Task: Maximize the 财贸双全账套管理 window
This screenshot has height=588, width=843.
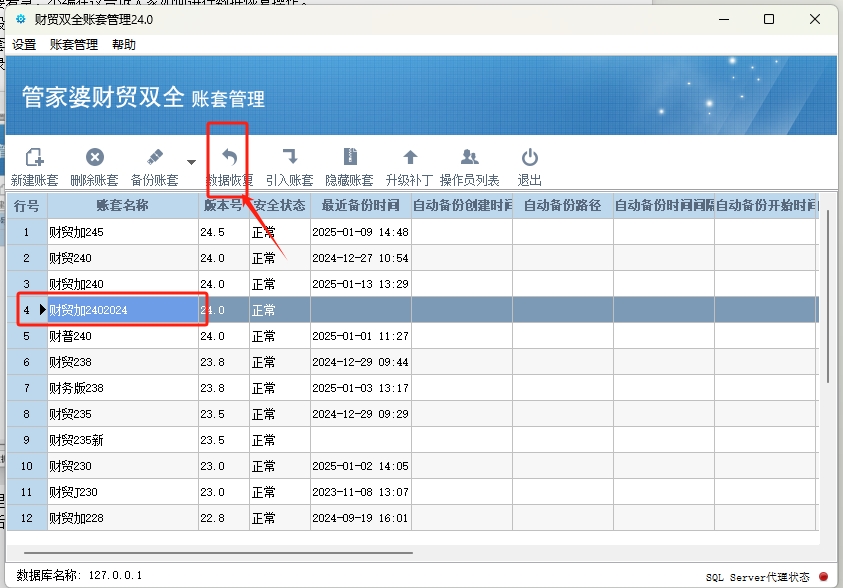Action: click(x=769, y=19)
